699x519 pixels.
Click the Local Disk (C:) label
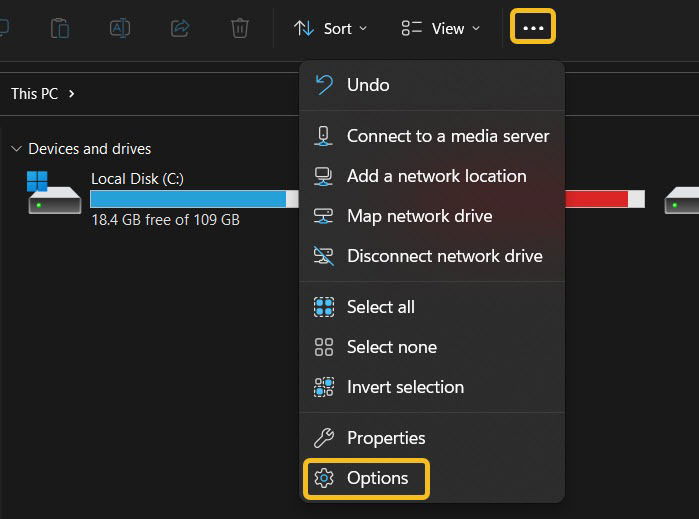137,179
